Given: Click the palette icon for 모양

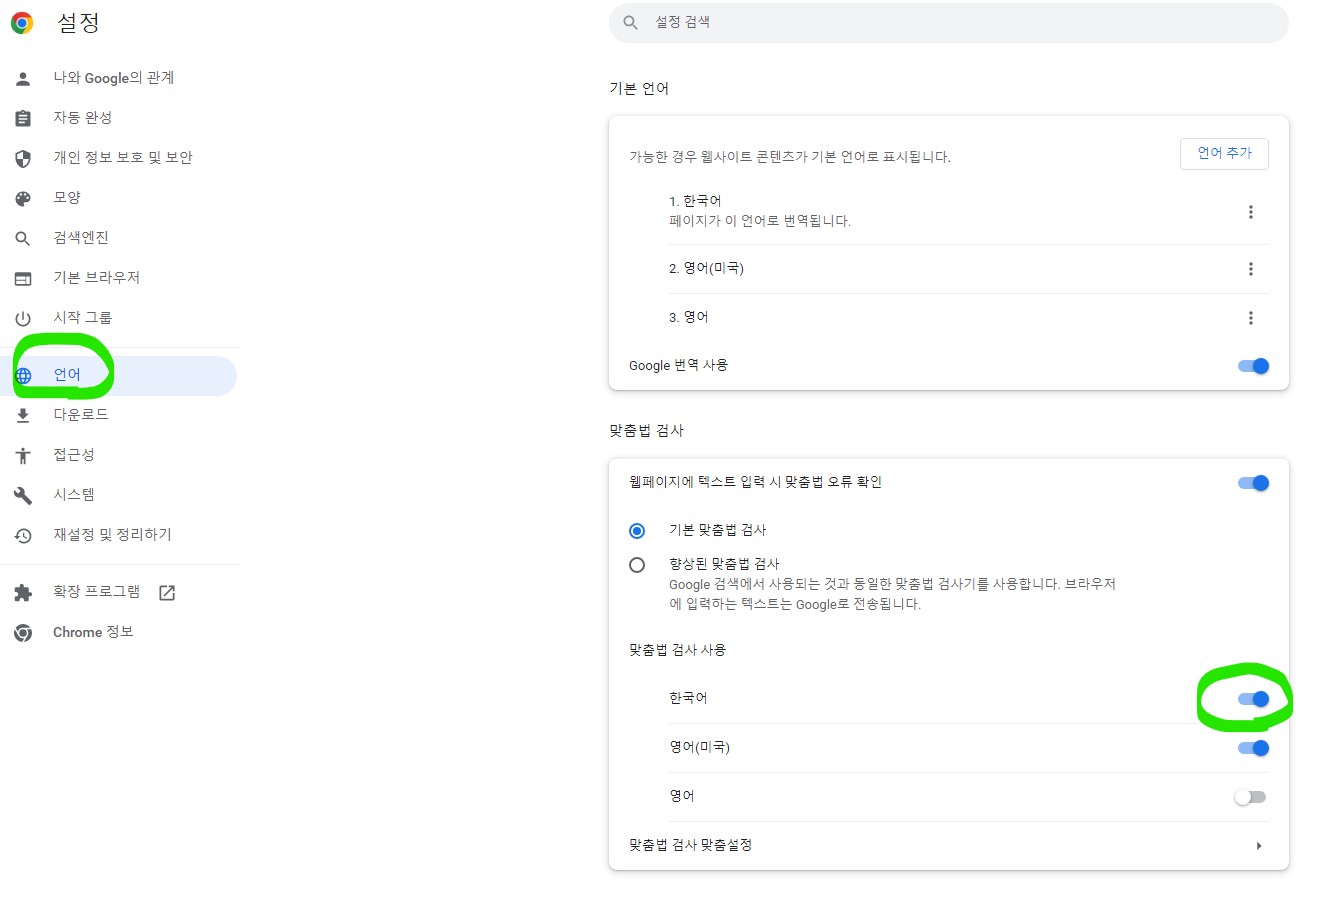Looking at the screenshot, I should (x=23, y=198).
